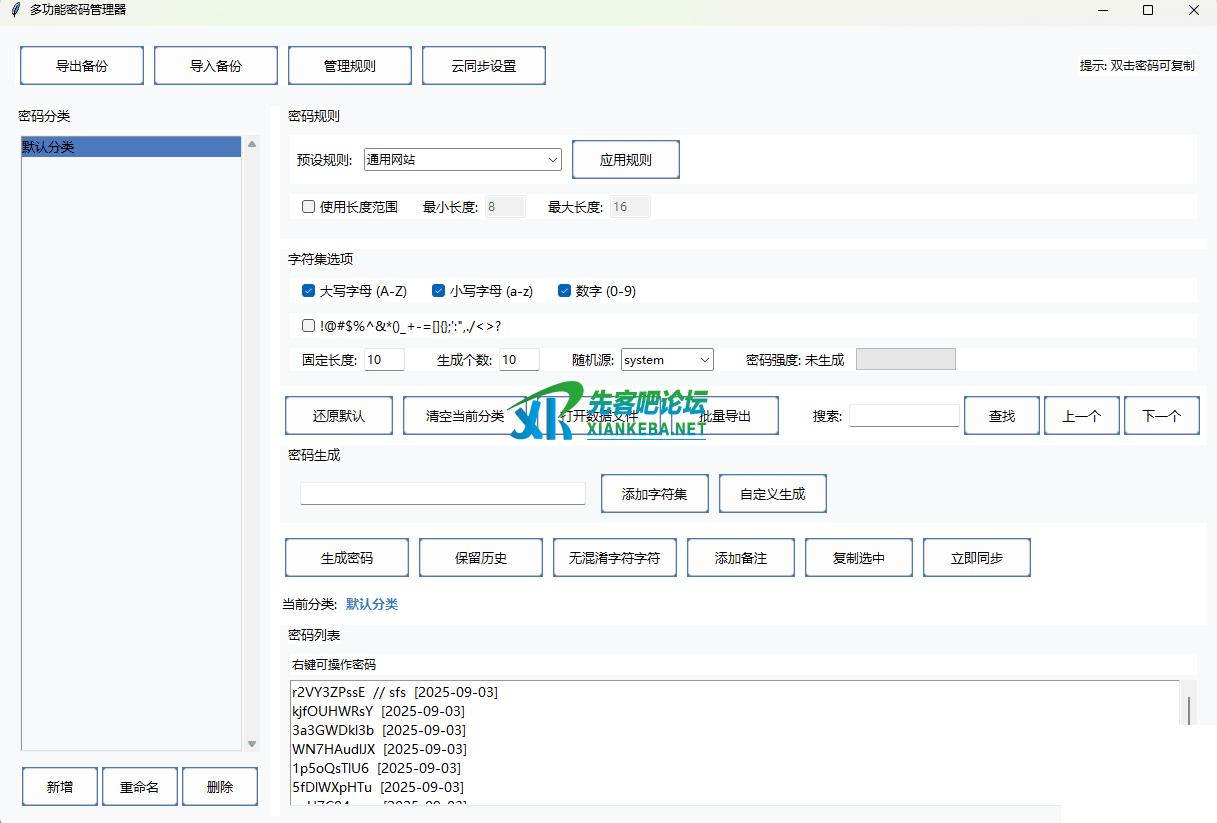
Task: Click the 立即同步 button
Action: [976, 558]
